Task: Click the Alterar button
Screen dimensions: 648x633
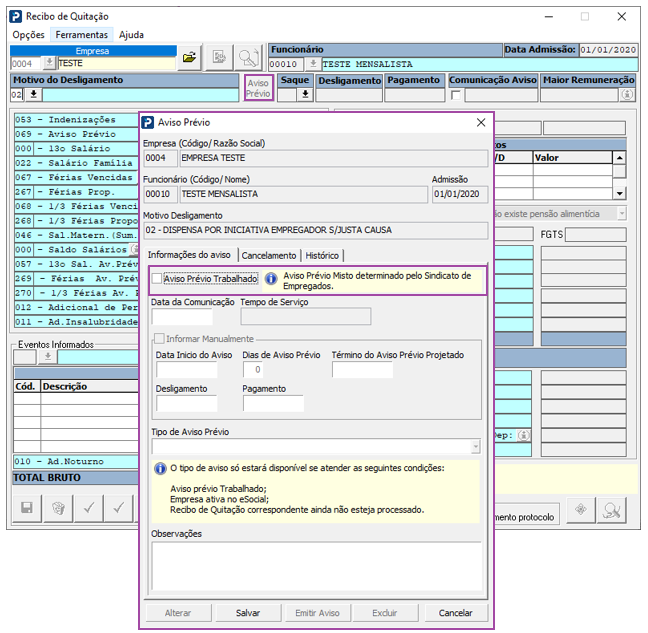Action: pyautogui.click(x=178, y=613)
